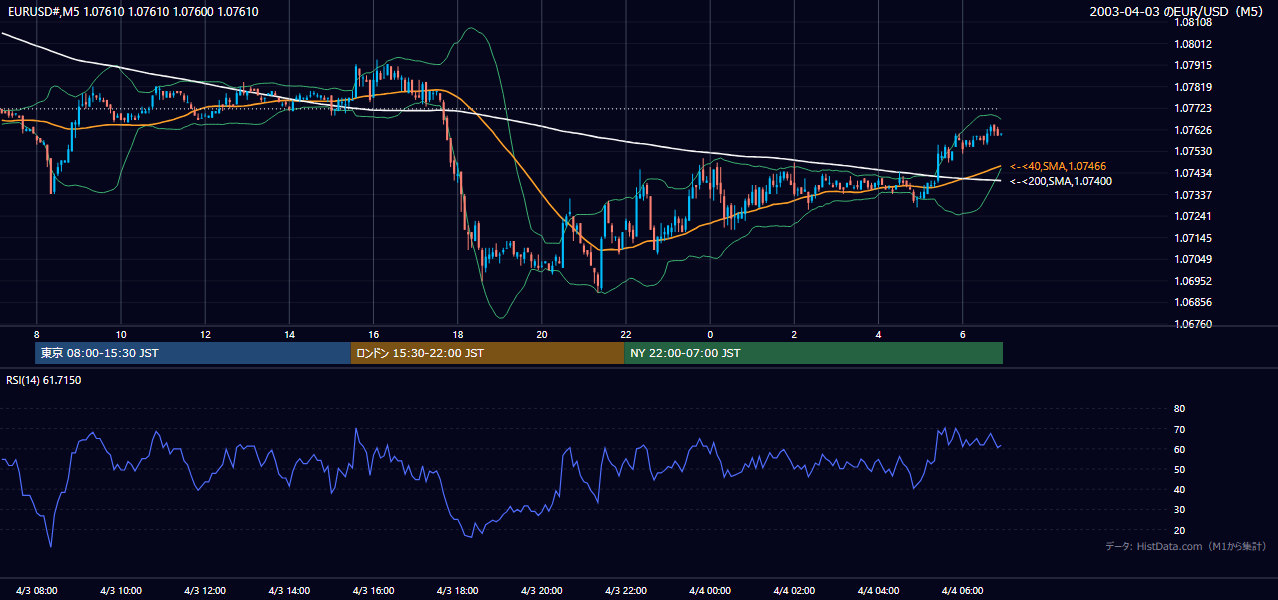The height and width of the screenshot is (600, 1278).
Task: Click the 4/3 14:00 date axis label
Action: pyautogui.click(x=289, y=590)
